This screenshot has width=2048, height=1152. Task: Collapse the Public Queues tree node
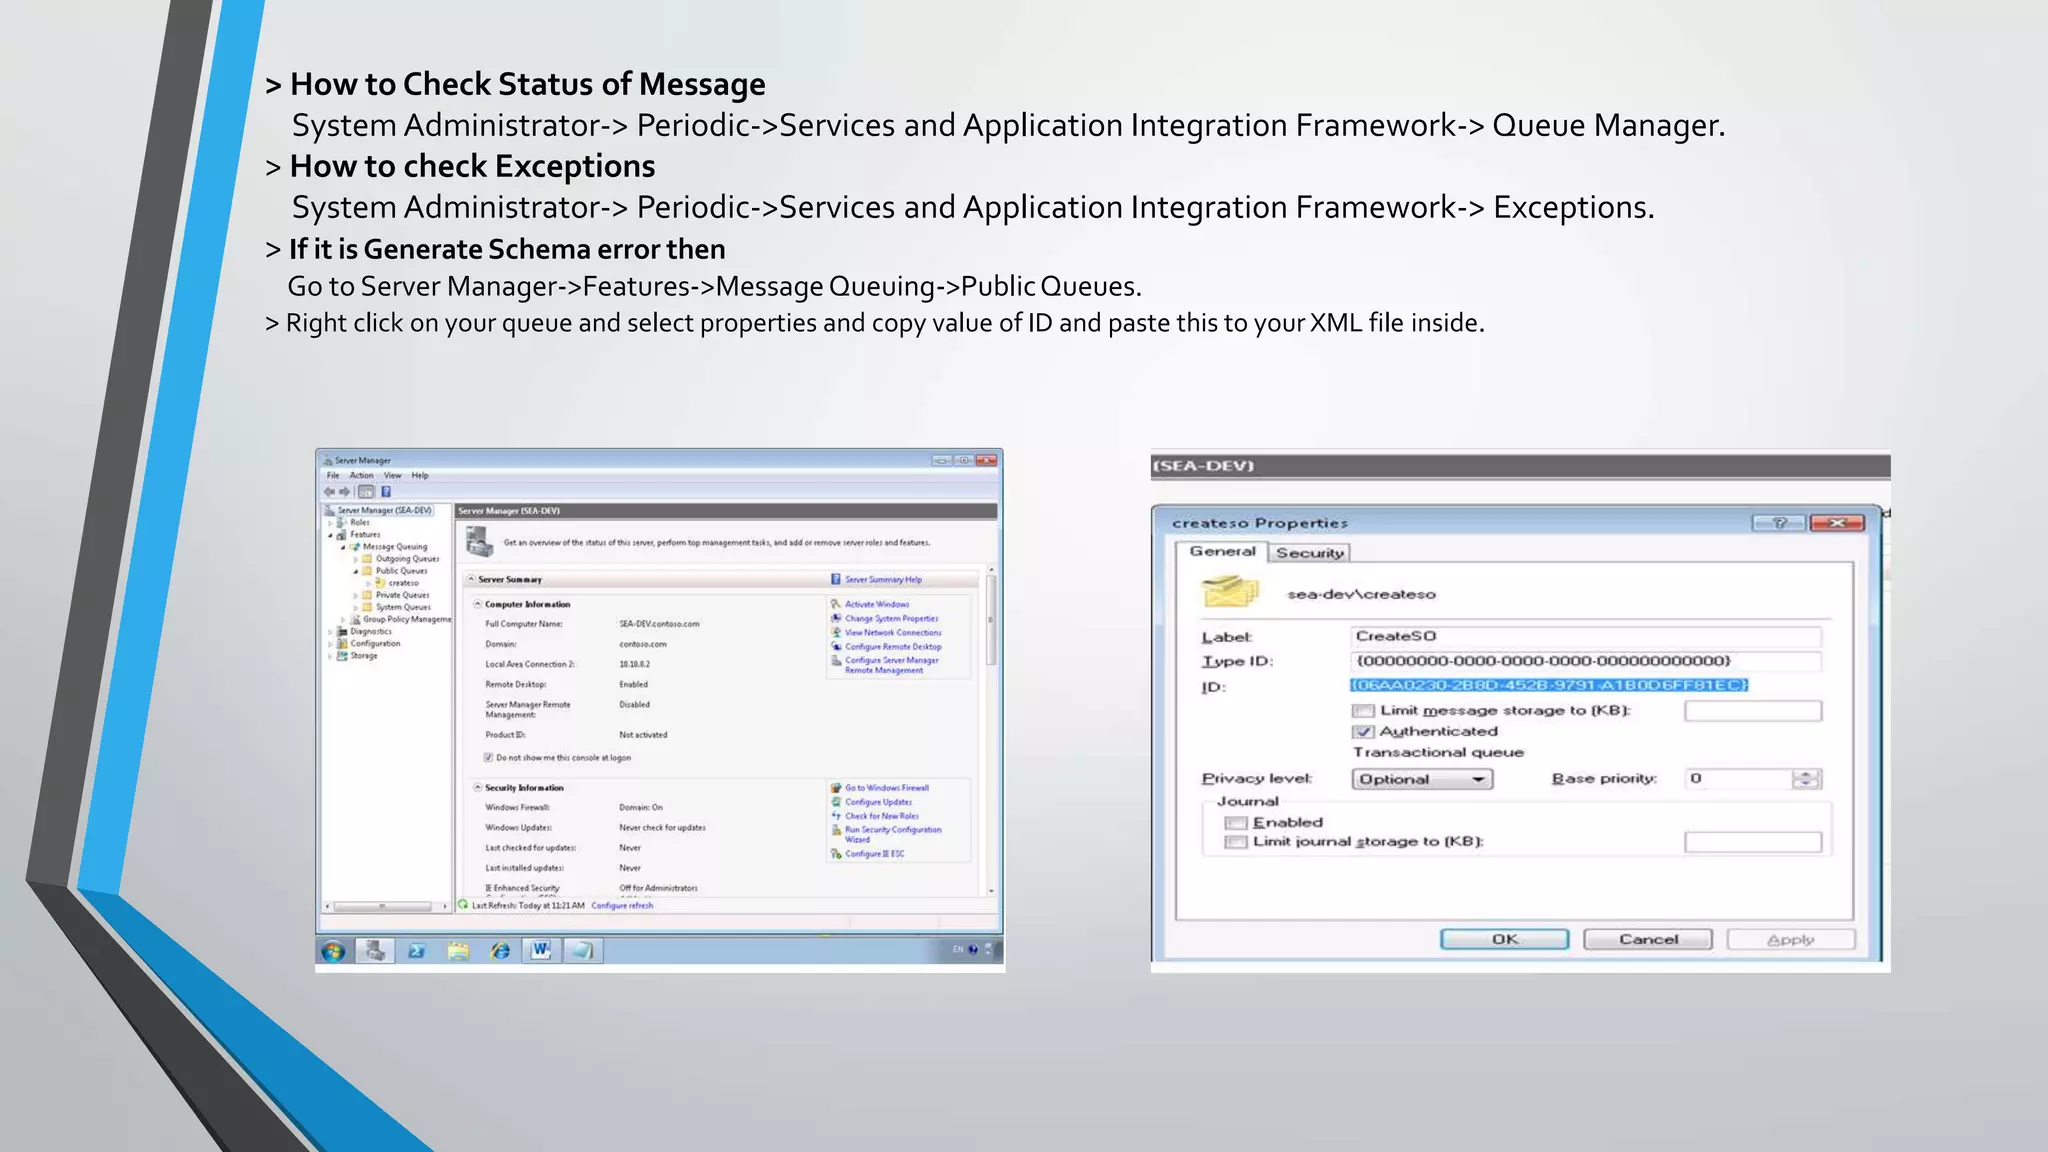point(356,571)
